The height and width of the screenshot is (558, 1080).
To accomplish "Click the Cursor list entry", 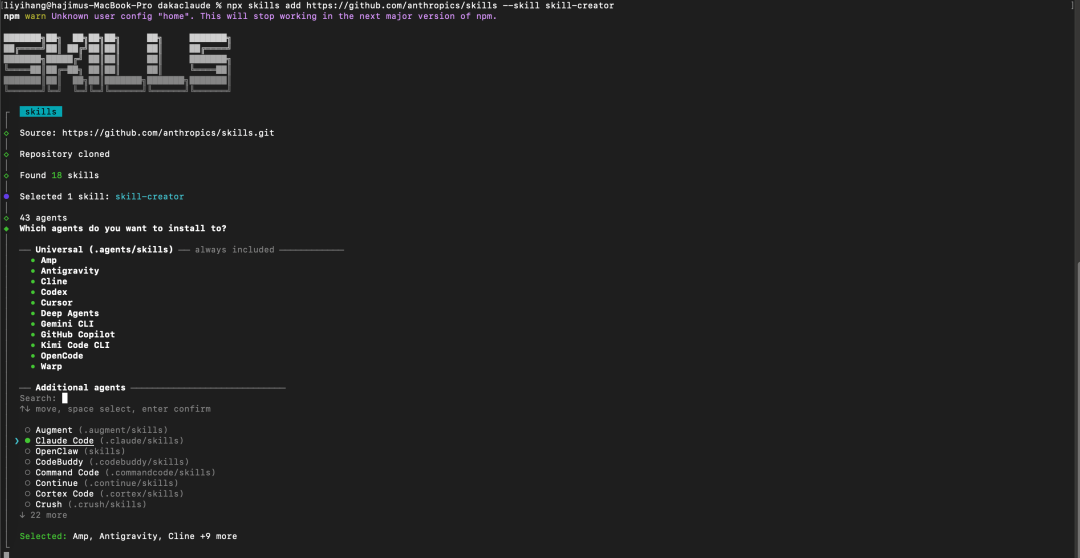I will point(56,303).
